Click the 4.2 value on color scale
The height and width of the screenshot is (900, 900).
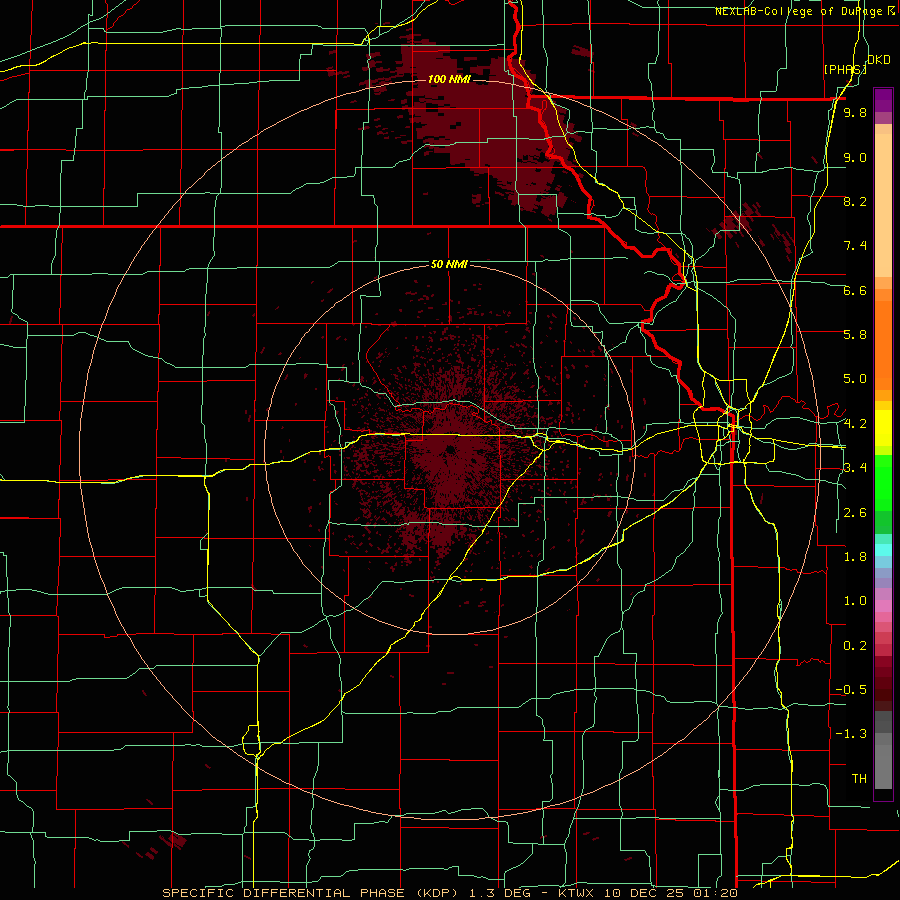tap(855, 424)
